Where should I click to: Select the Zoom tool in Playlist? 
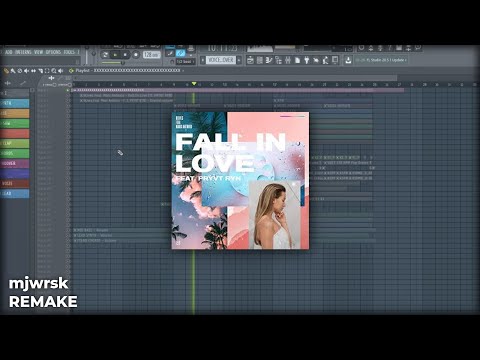pyautogui.click(x=54, y=71)
